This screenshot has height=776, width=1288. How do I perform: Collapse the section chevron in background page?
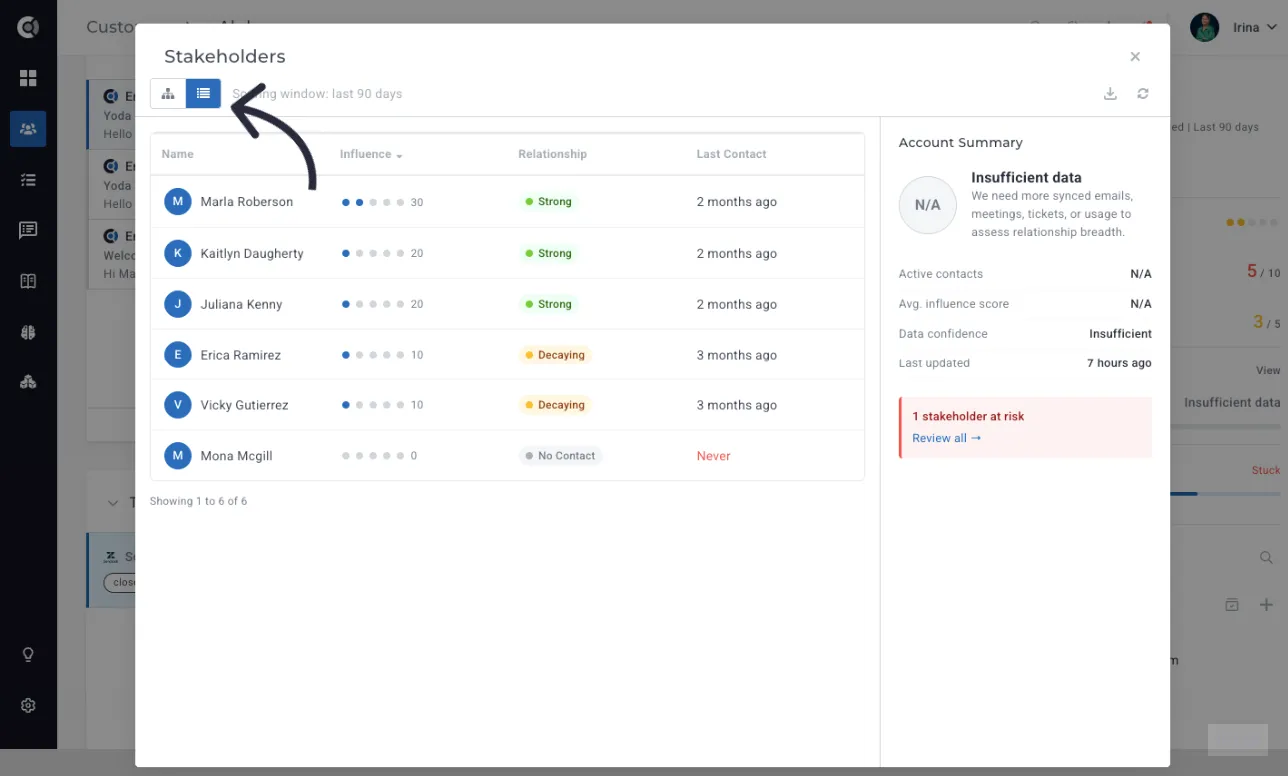pos(111,502)
